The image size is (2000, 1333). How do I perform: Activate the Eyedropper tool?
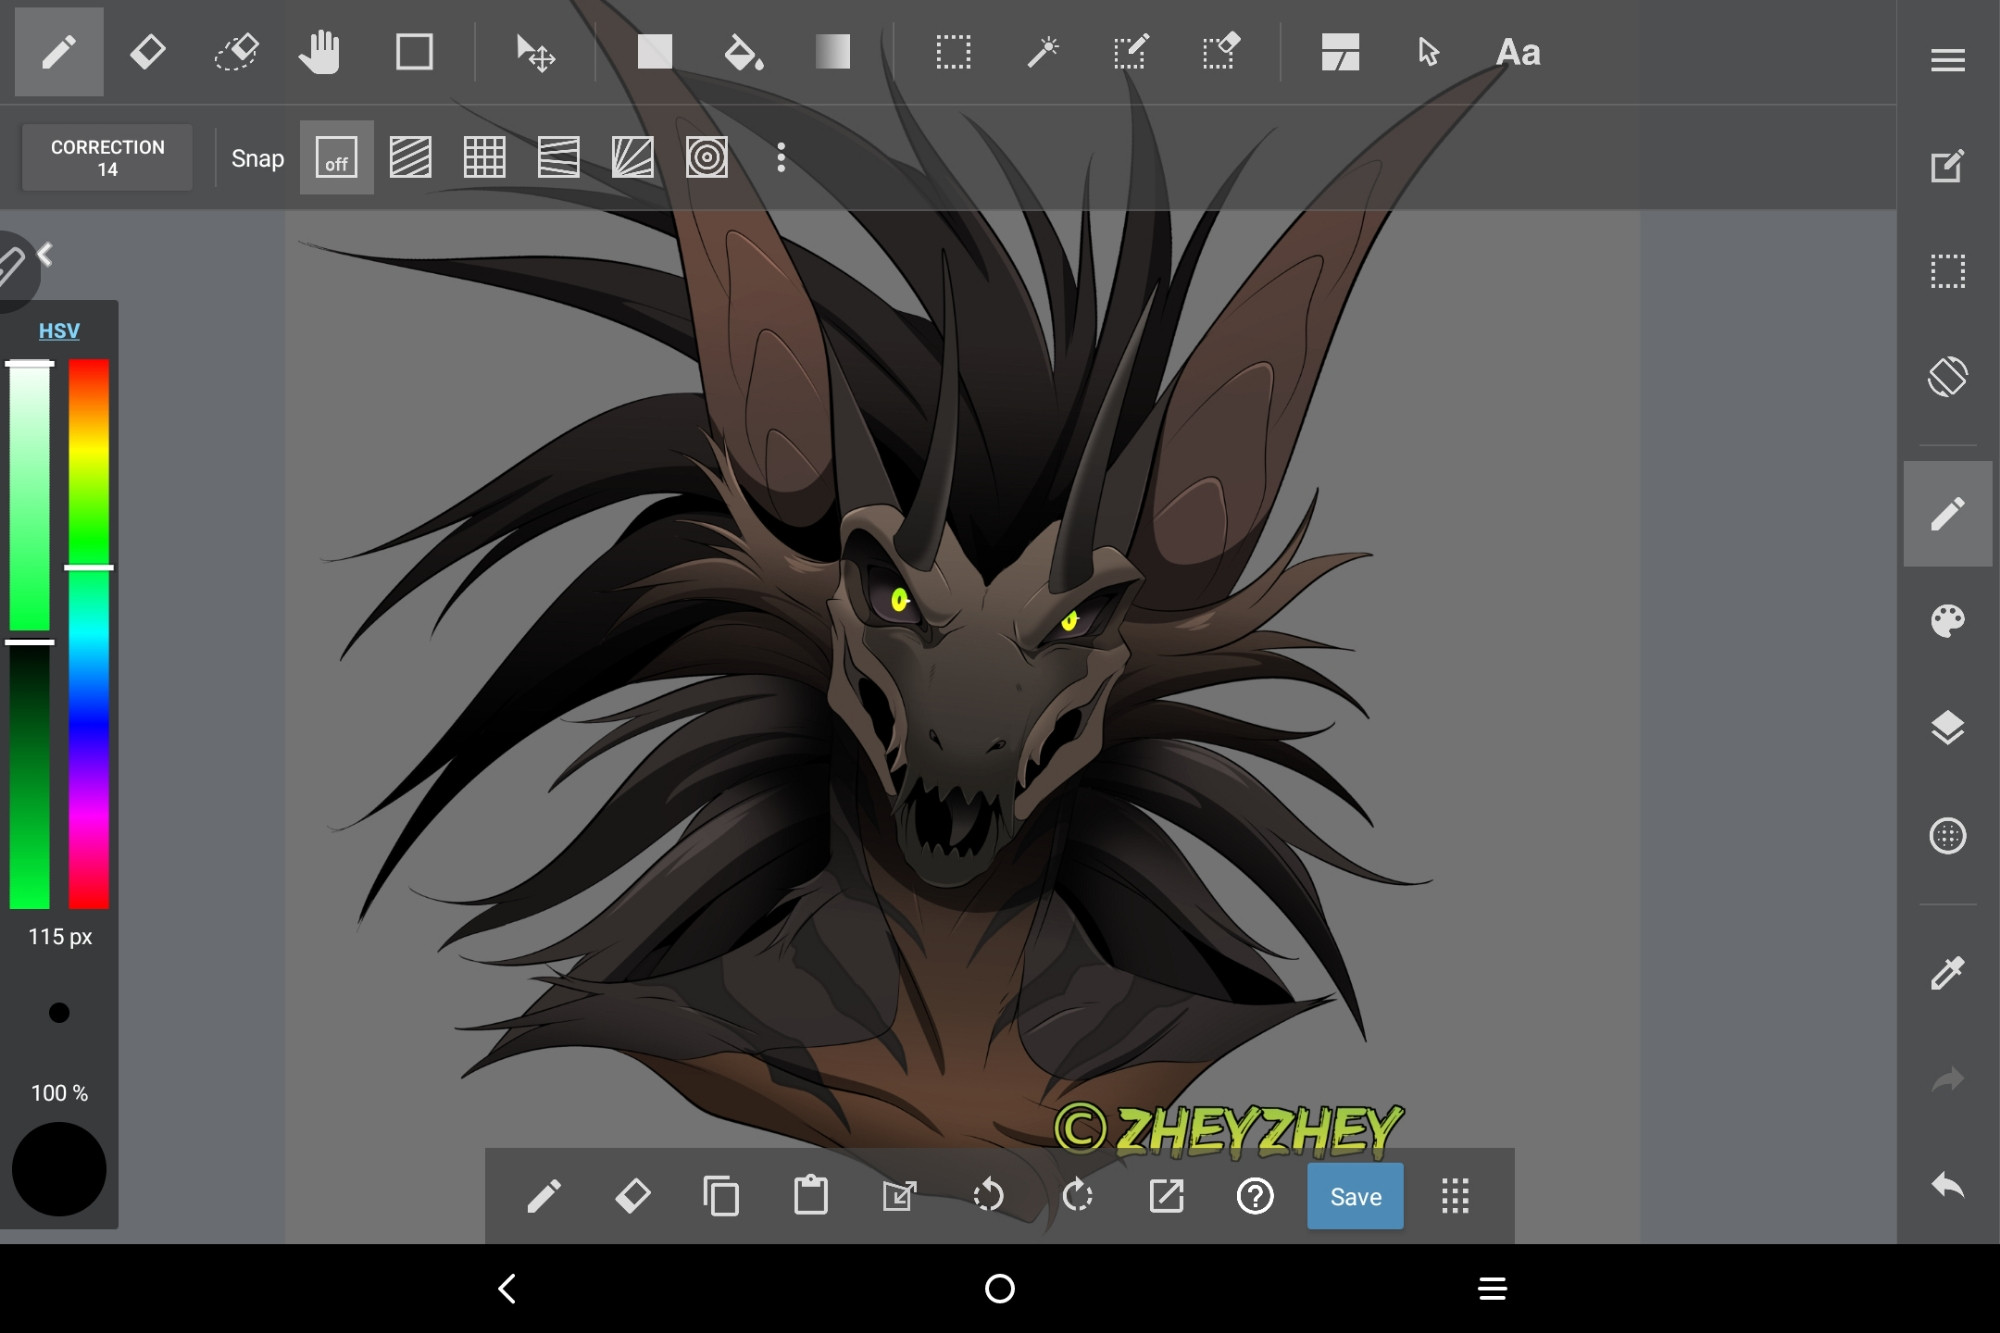point(1948,972)
